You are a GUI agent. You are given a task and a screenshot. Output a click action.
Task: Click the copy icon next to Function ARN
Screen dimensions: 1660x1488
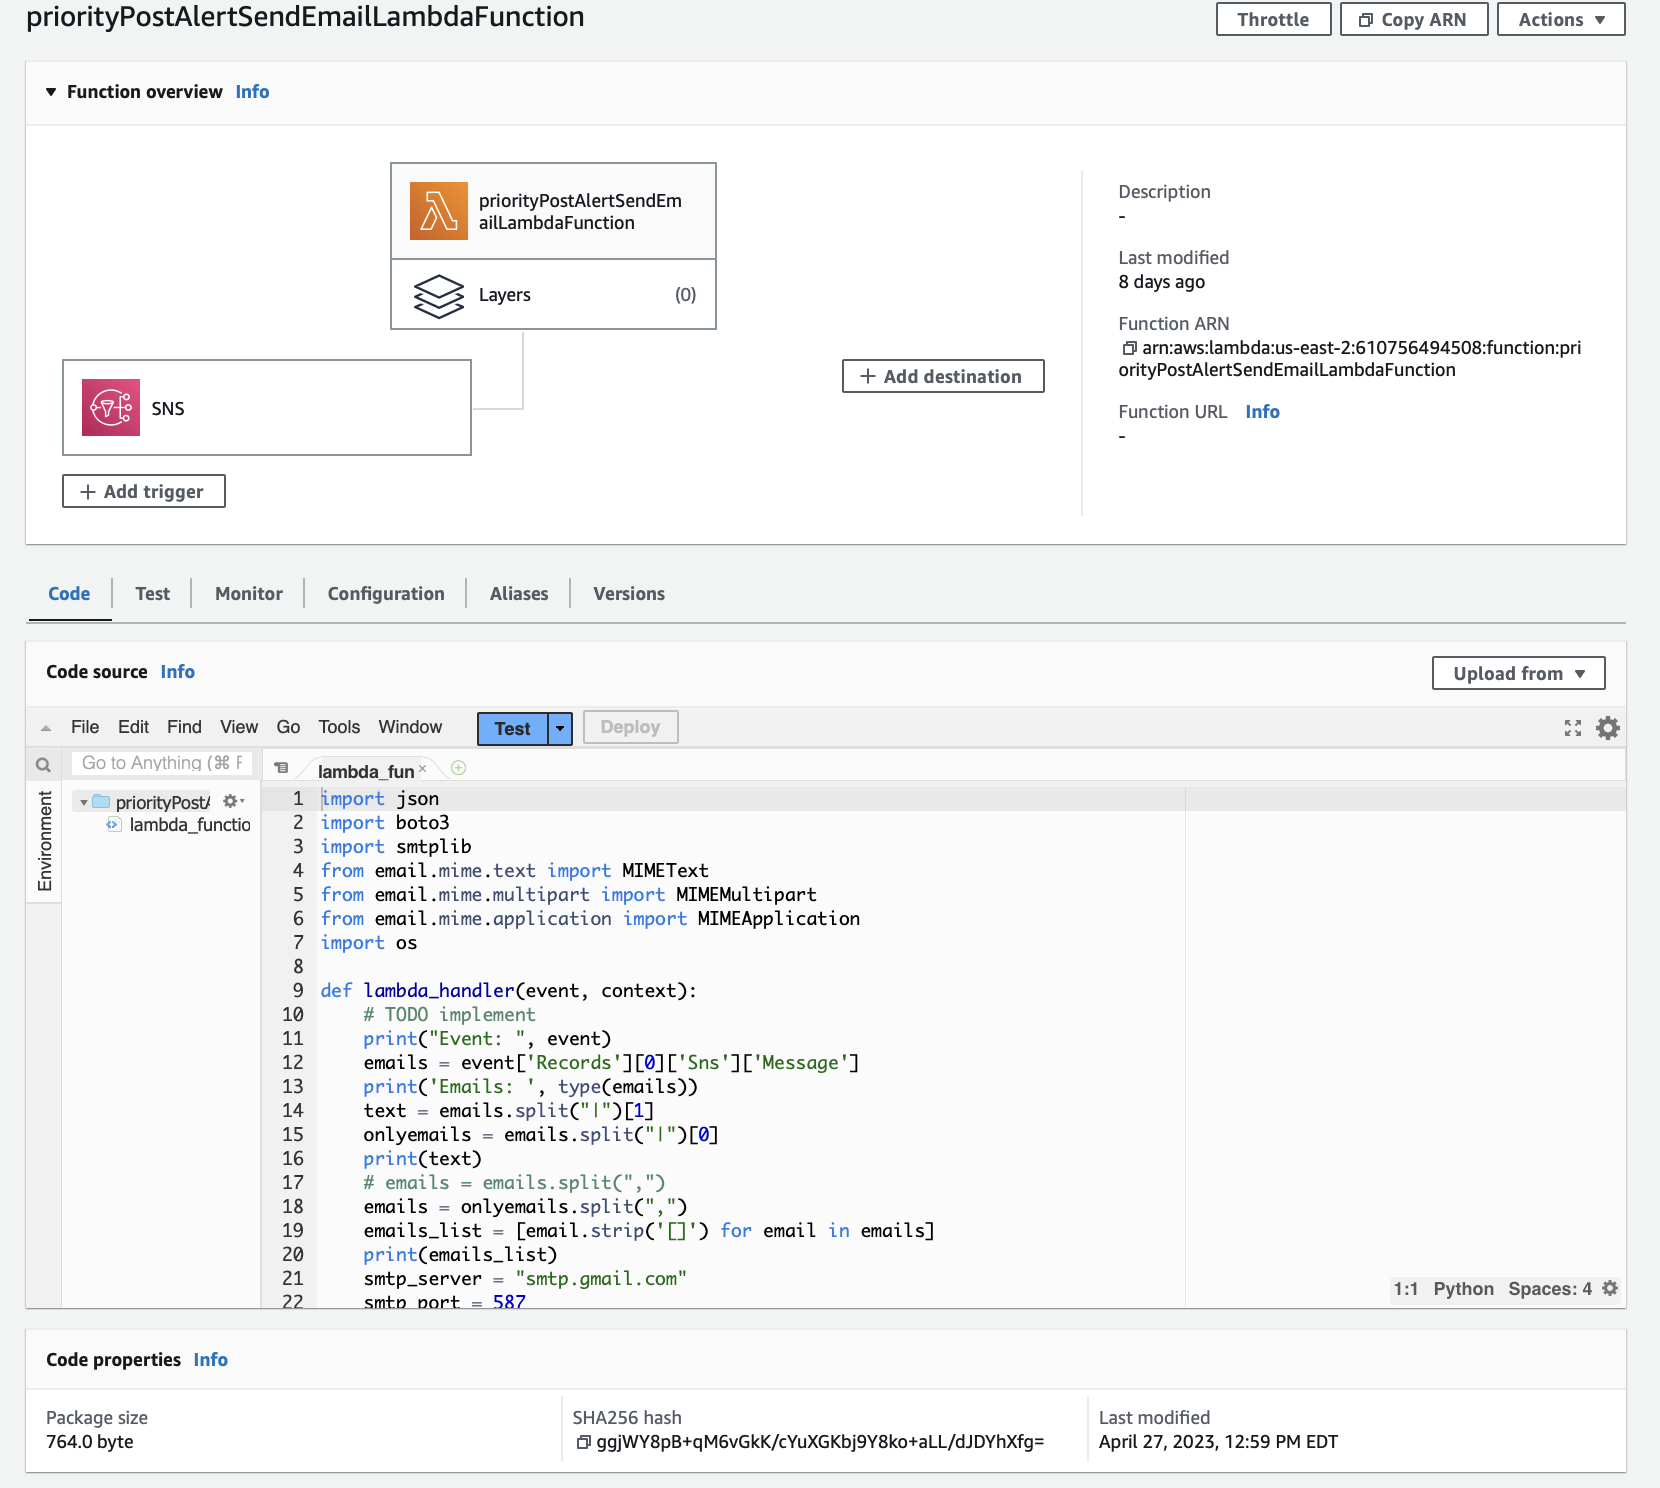(1130, 349)
